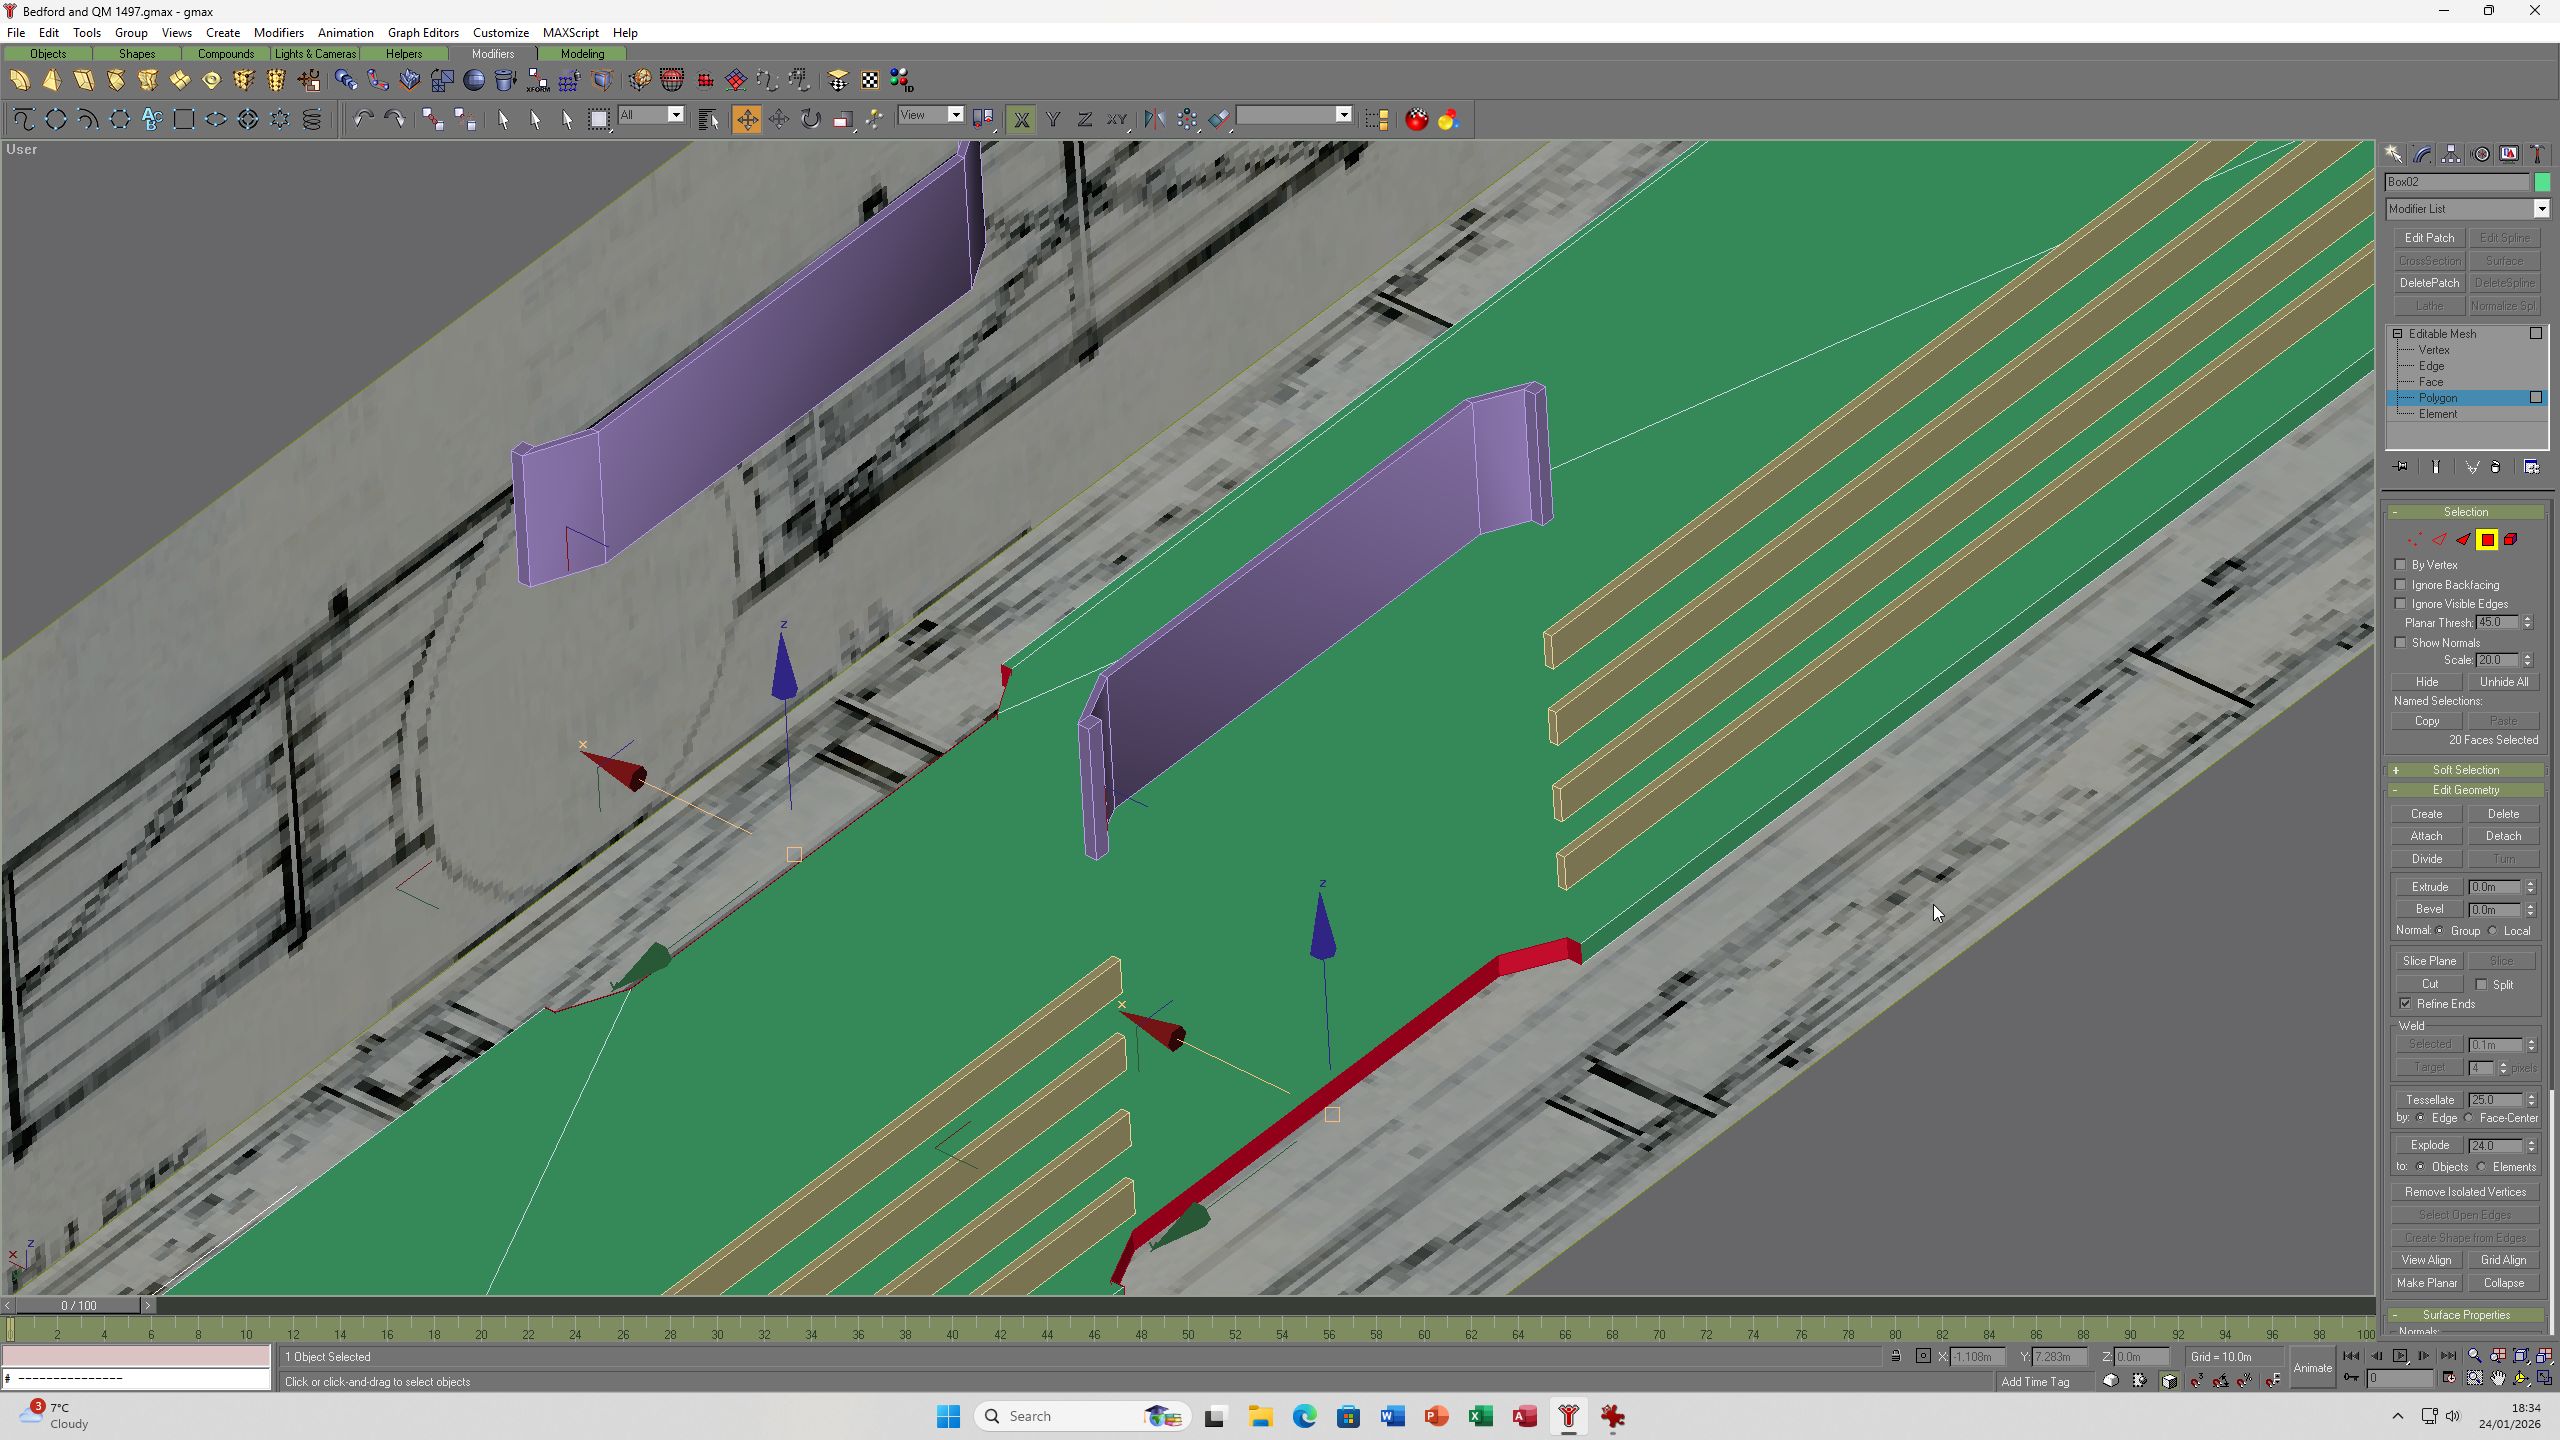Uncheck the Refine Ends option
This screenshot has width=2560, height=1440.
point(2405,1003)
